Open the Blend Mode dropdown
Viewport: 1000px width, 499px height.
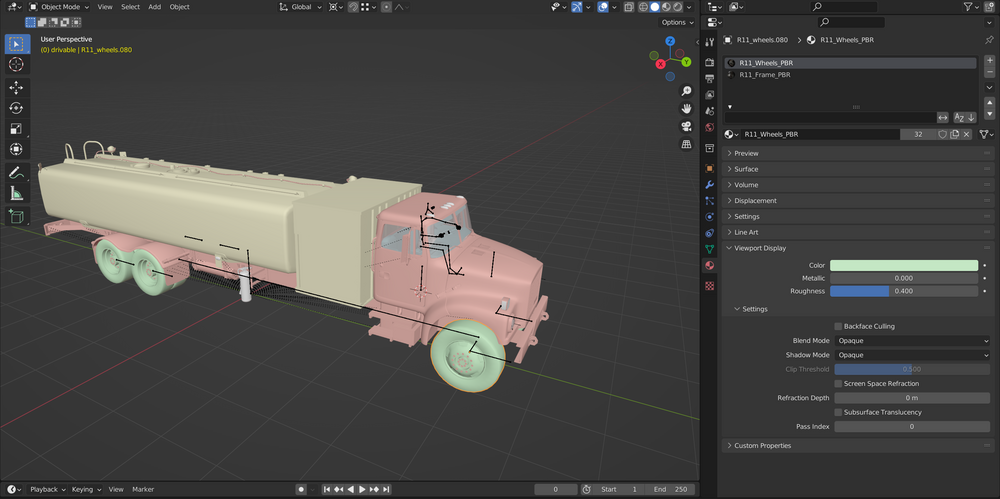(x=912, y=341)
